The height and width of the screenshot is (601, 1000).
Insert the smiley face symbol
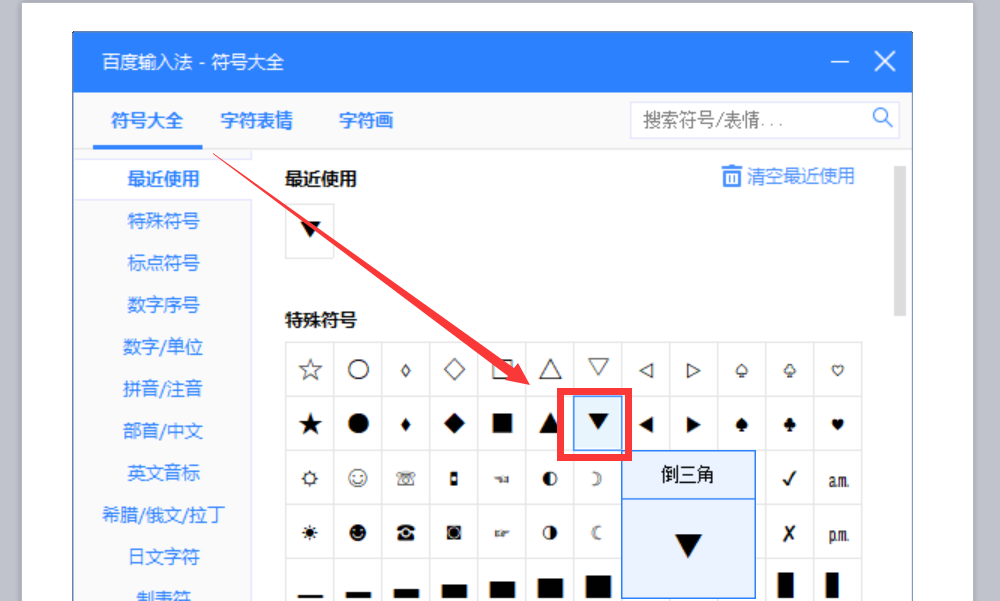(x=357, y=477)
